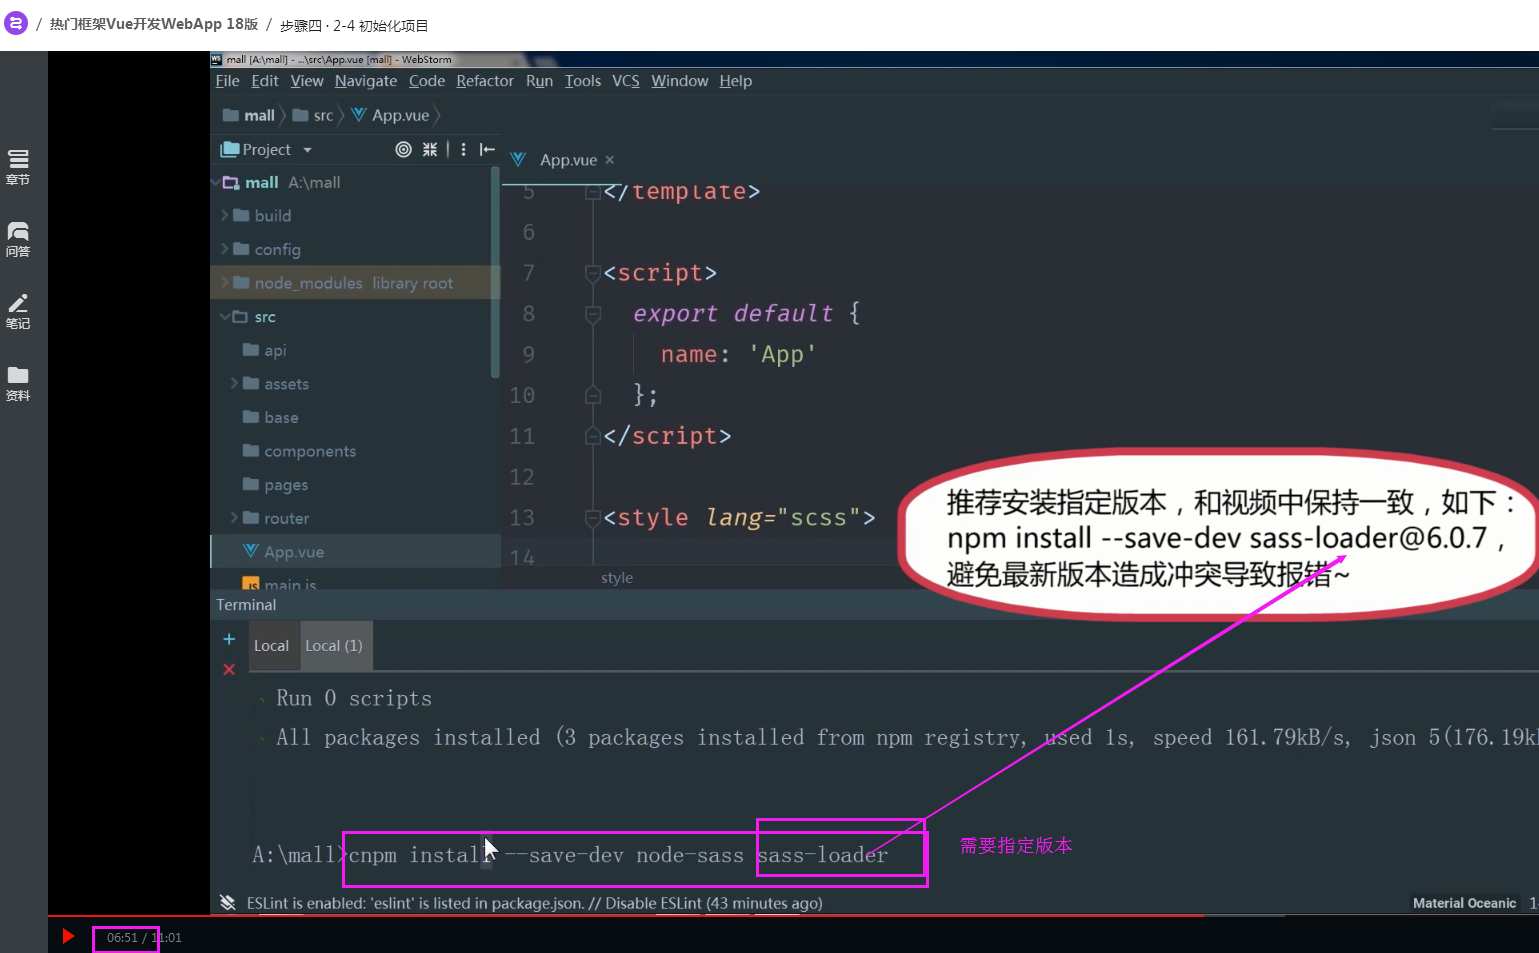1539x953 pixels.
Task: Click the ESLint status bar icon
Action: point(228,903)
